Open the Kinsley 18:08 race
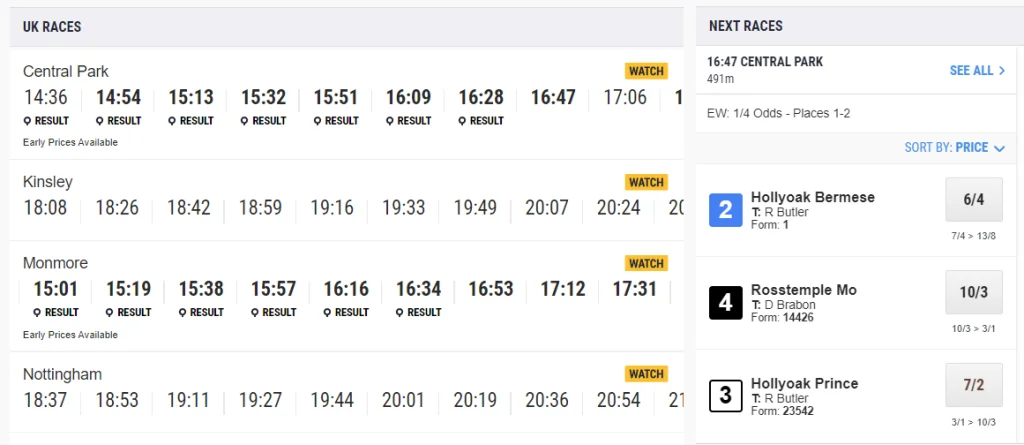Screen dimensions: 1024x445 pos(45,208)
